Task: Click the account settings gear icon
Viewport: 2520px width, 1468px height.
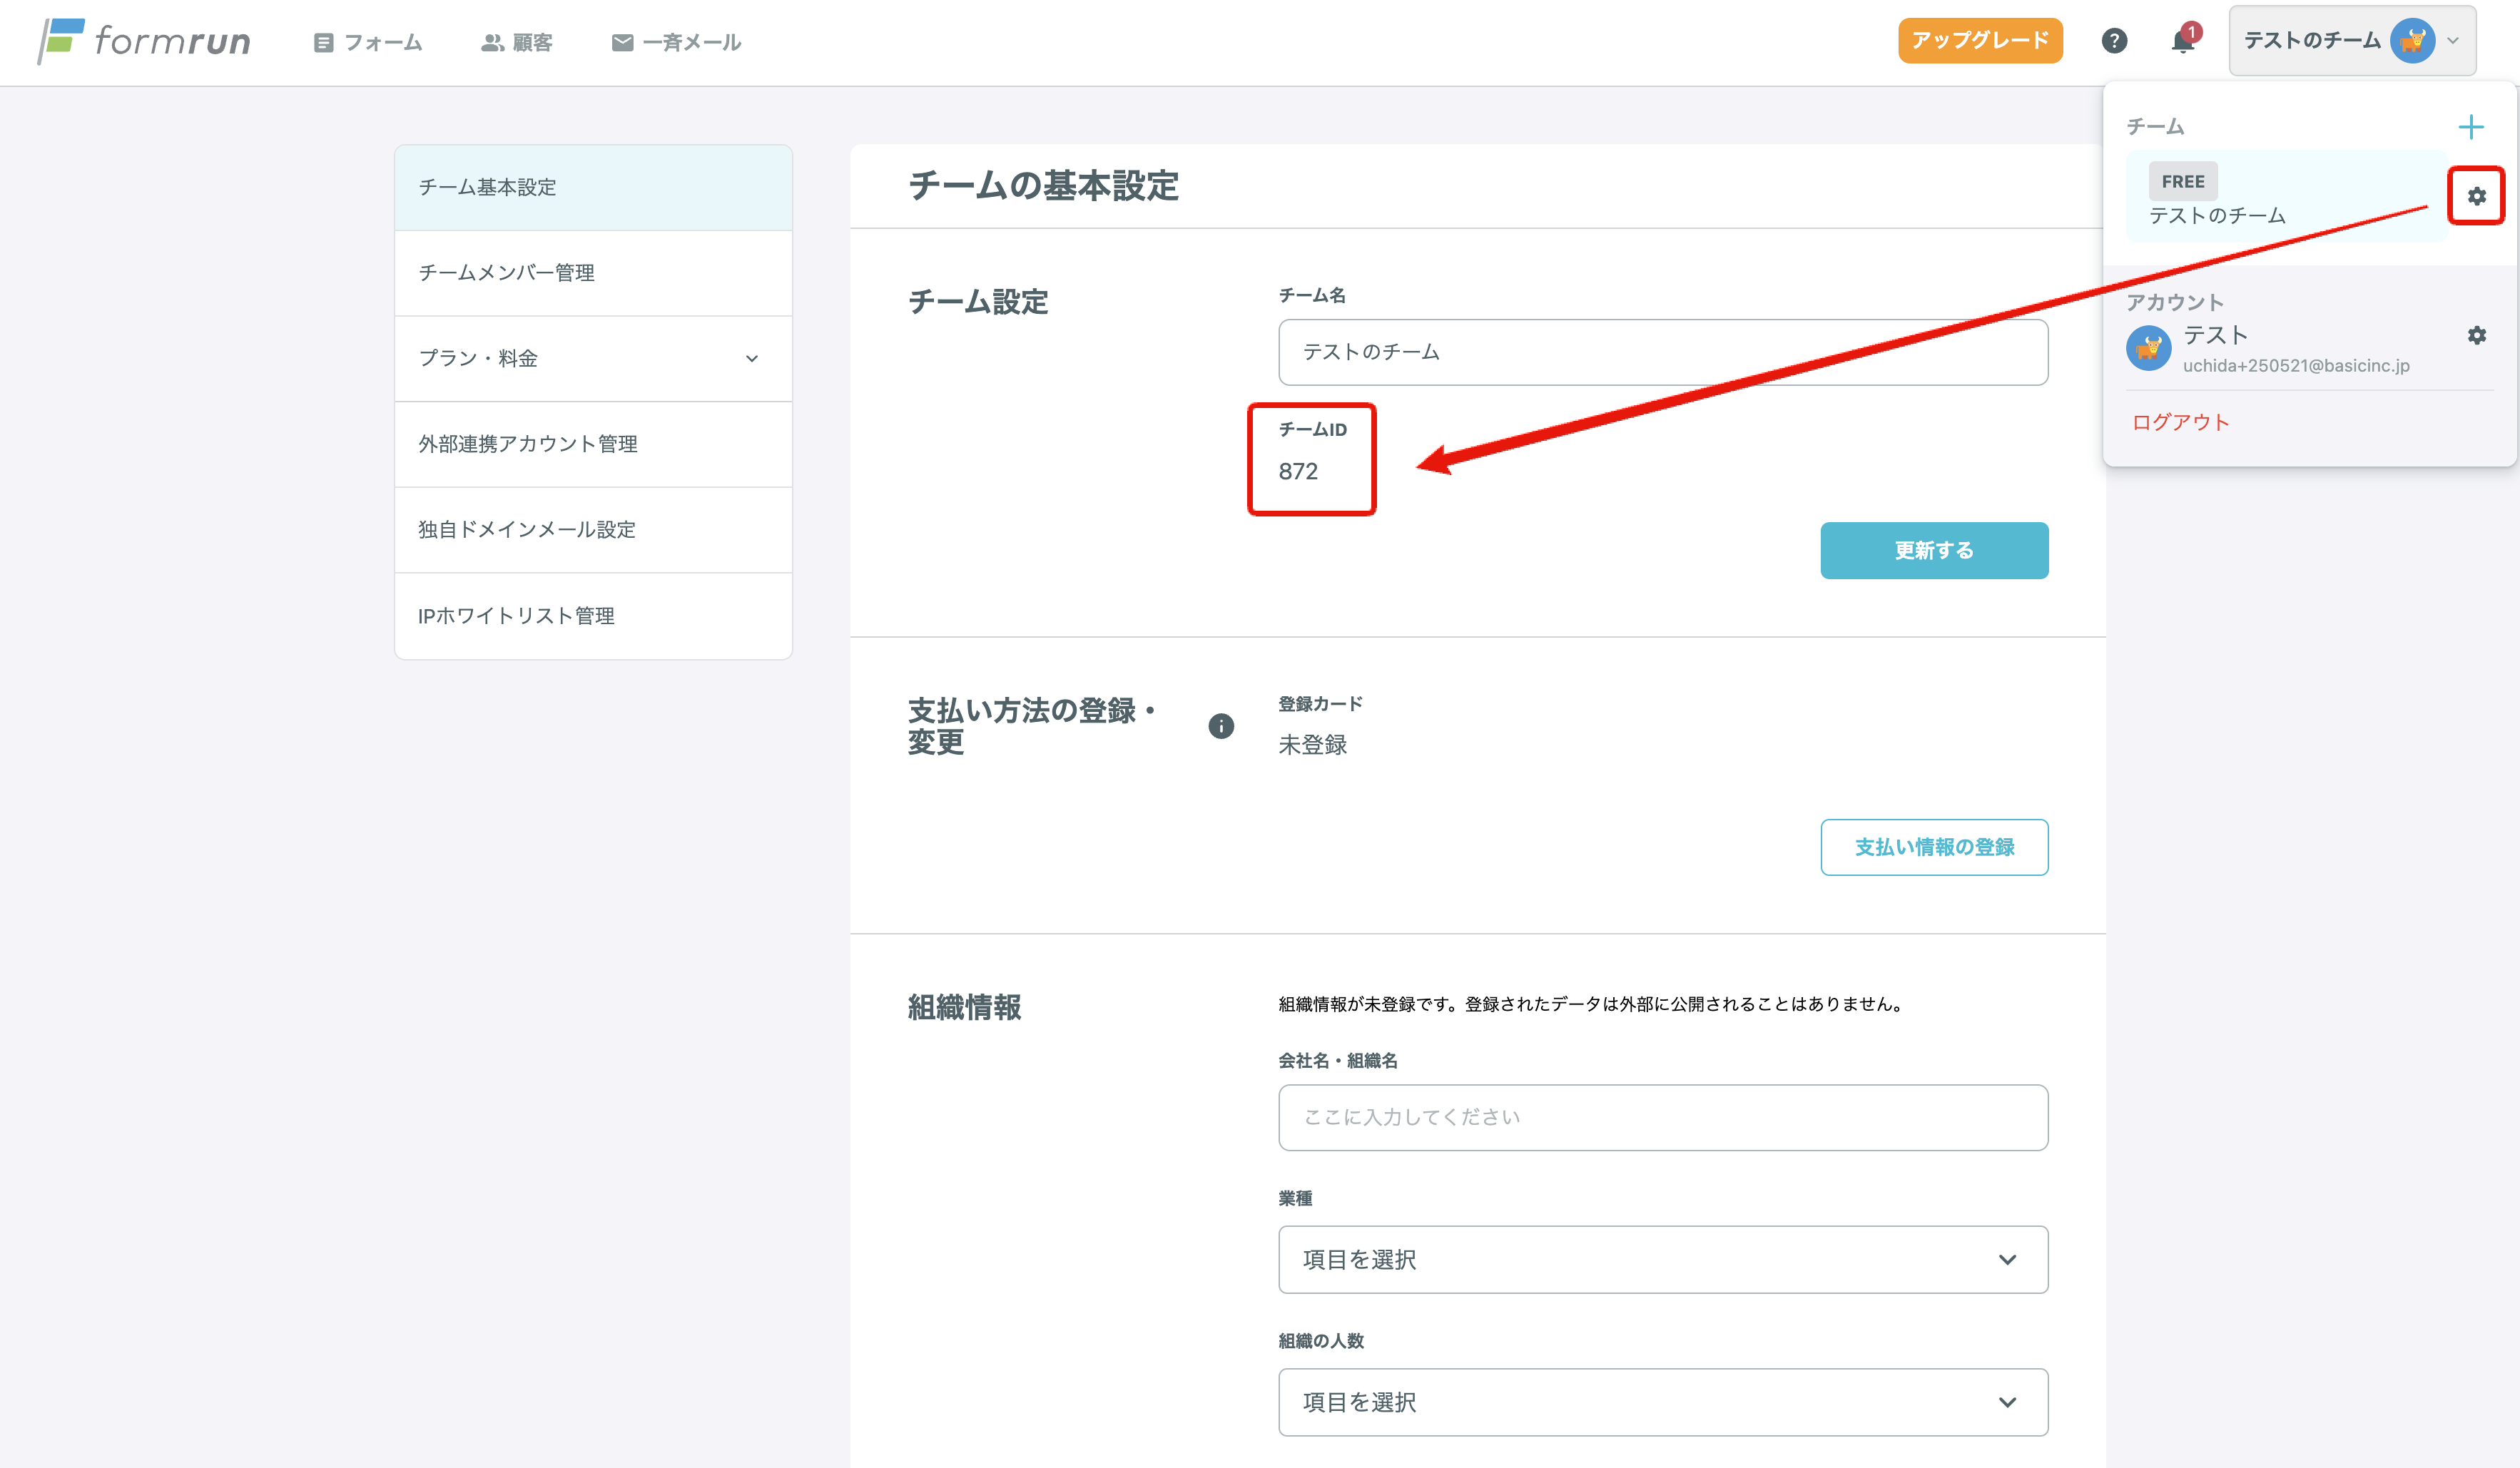Action: (2476, 335)
